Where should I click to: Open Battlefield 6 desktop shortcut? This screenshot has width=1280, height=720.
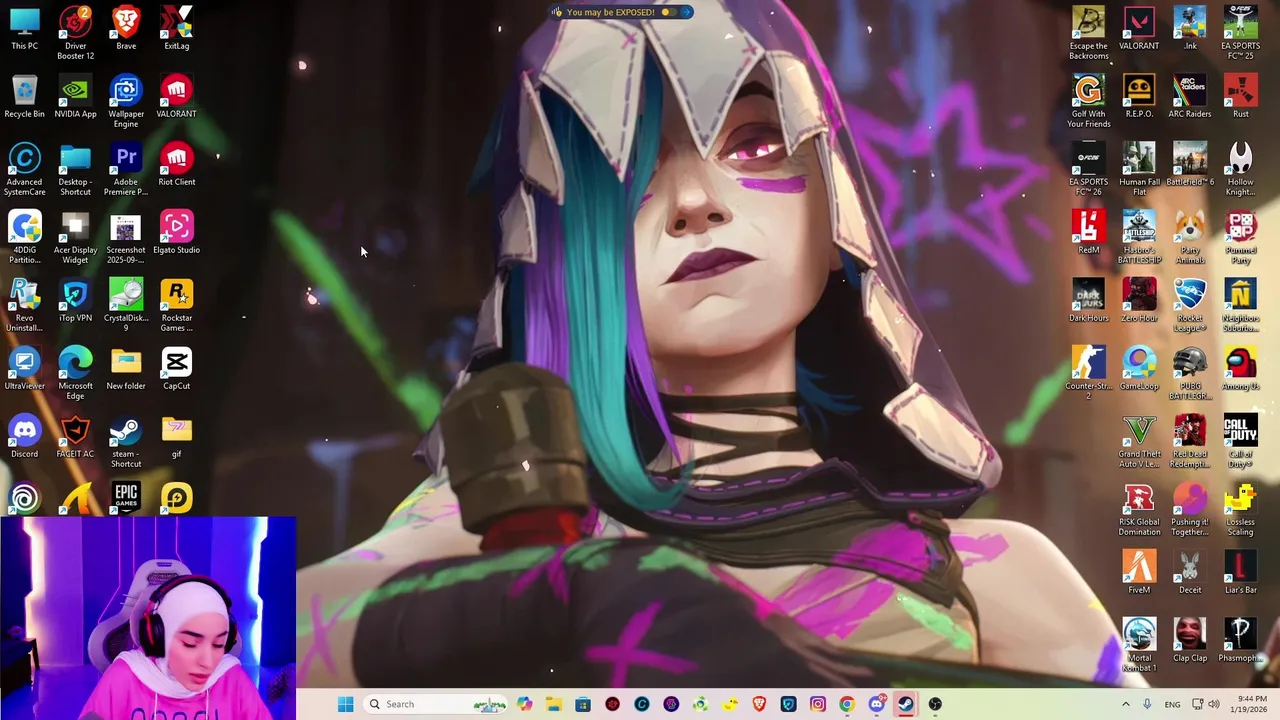point(1190,164)
